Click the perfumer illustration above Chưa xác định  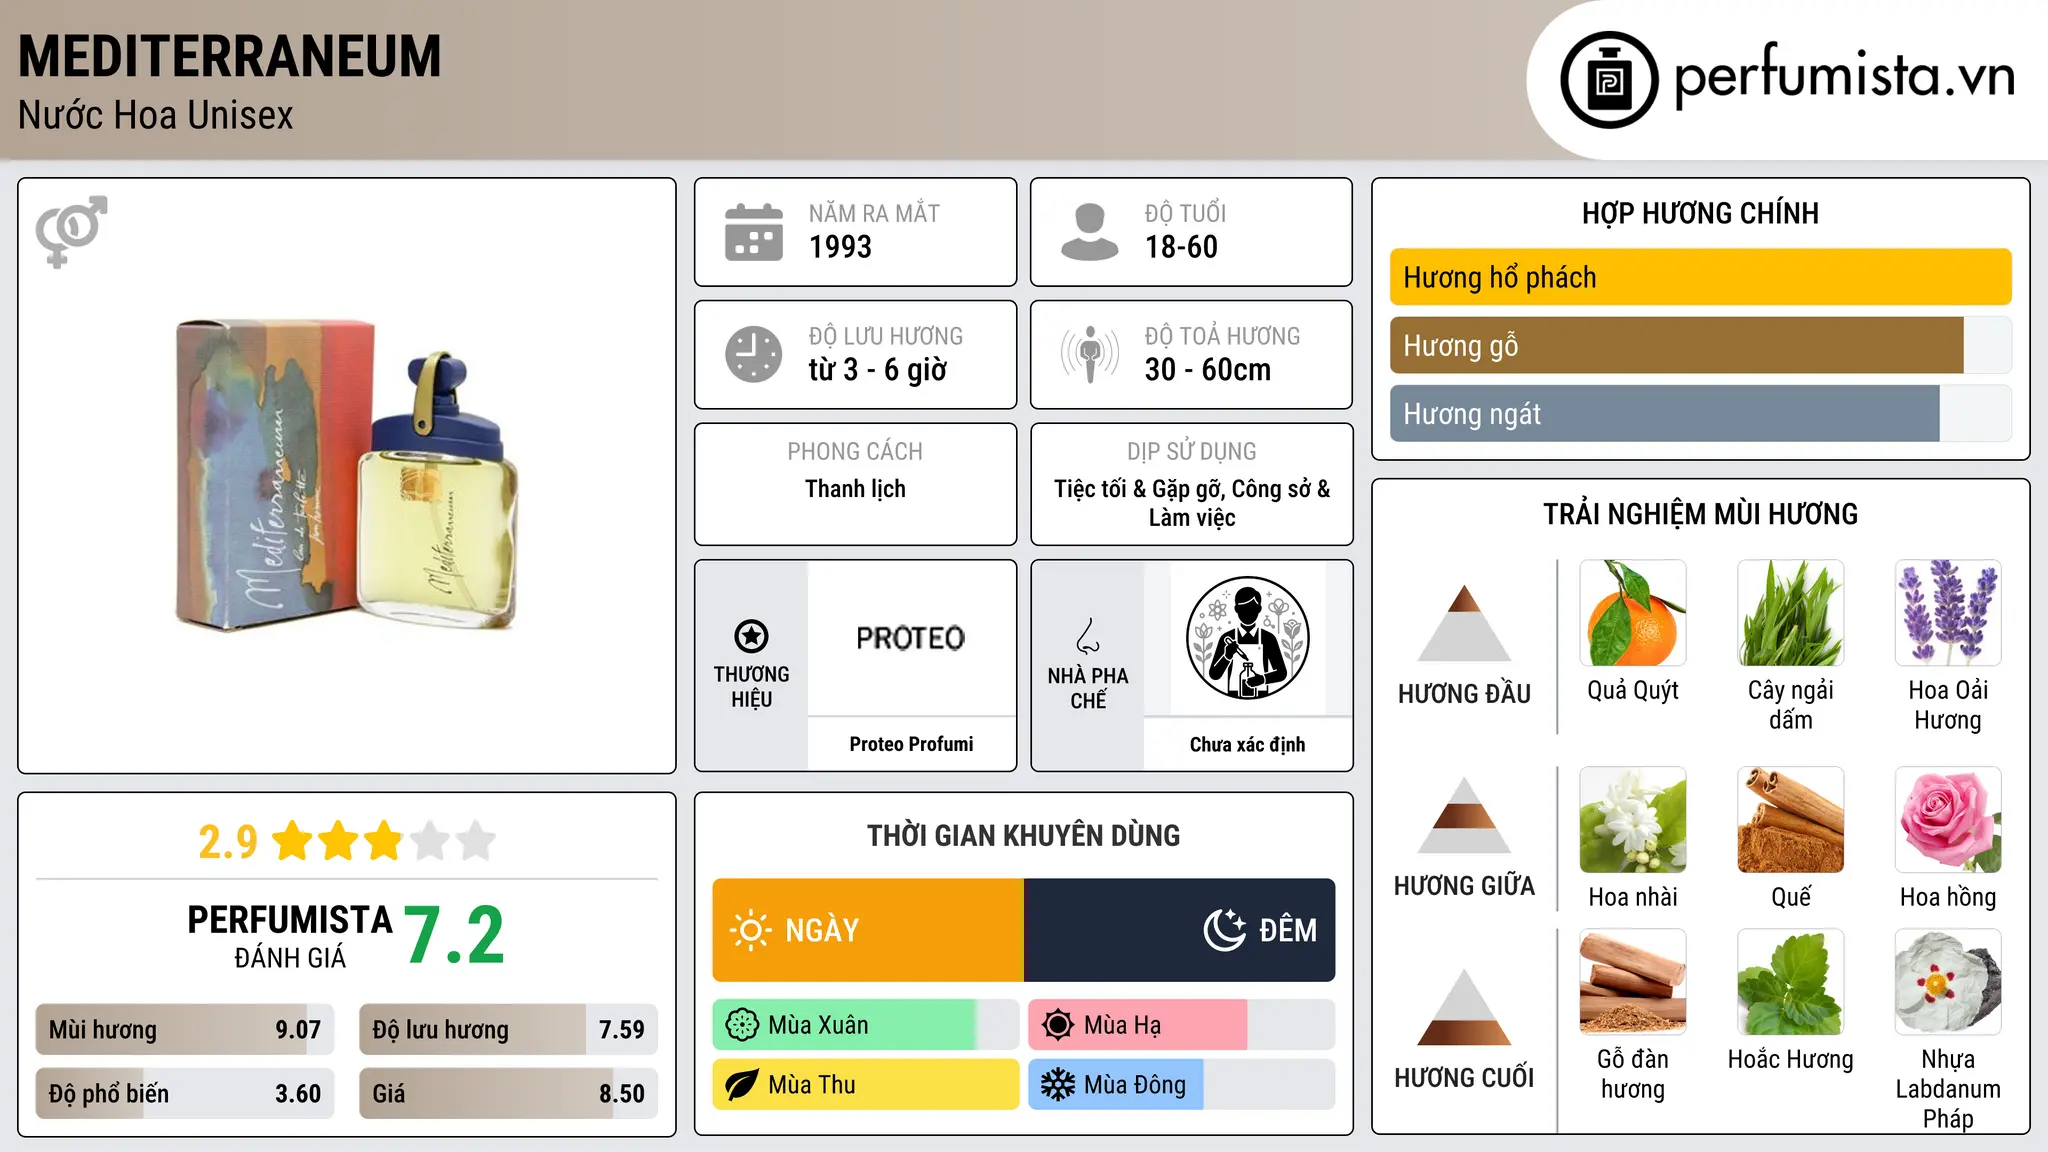pyautogui.click(x=1247, y=638)
